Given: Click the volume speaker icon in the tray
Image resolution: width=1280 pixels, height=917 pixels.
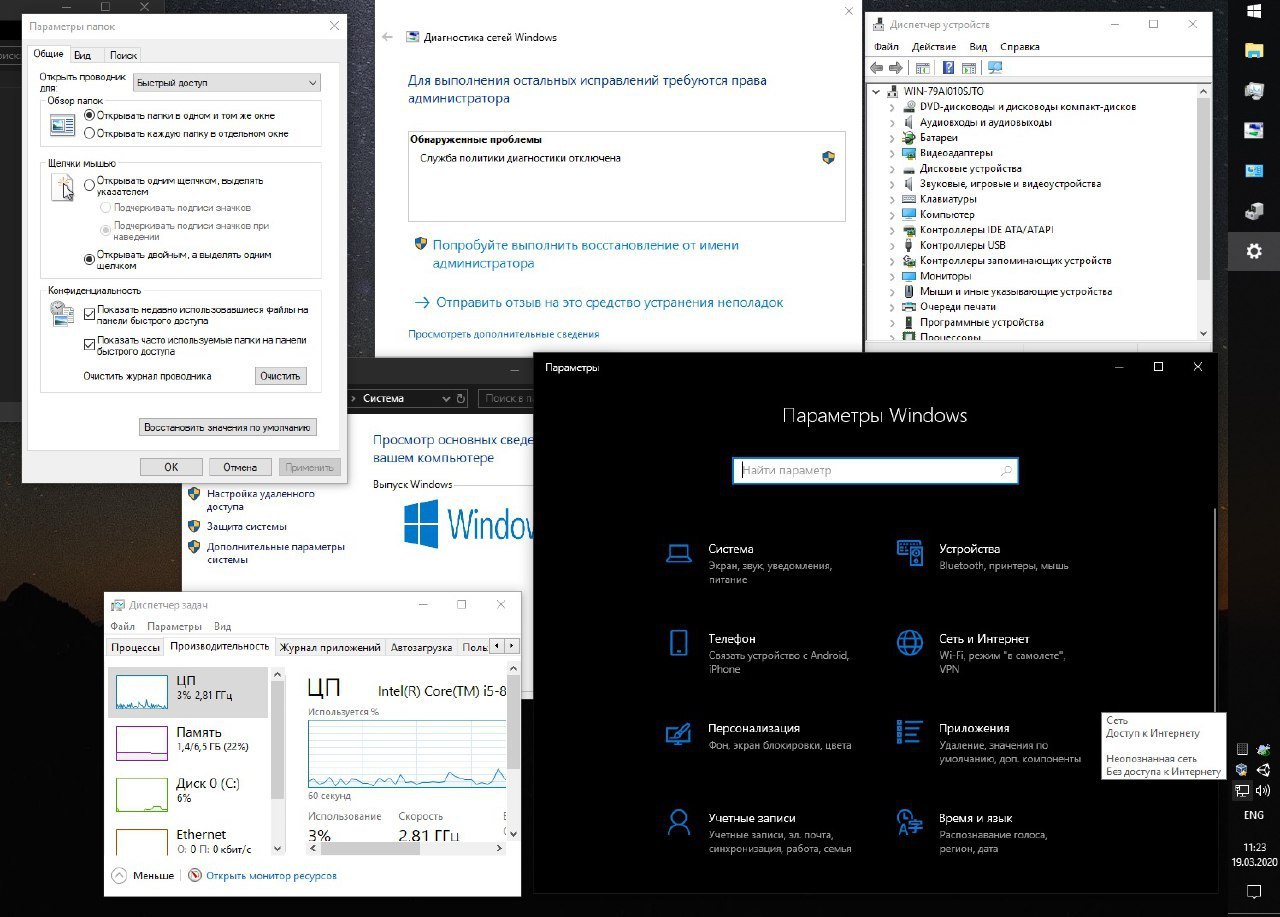Looking at the screenshot, I should [1263, 791].
